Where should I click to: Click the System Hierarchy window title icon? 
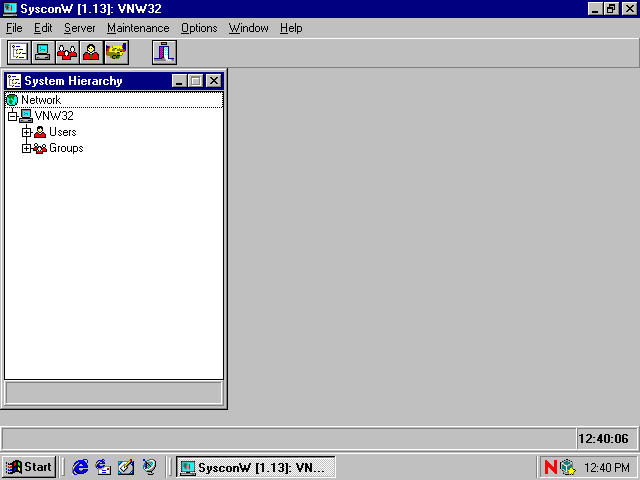pyautogui.click(x=14, y=81)
